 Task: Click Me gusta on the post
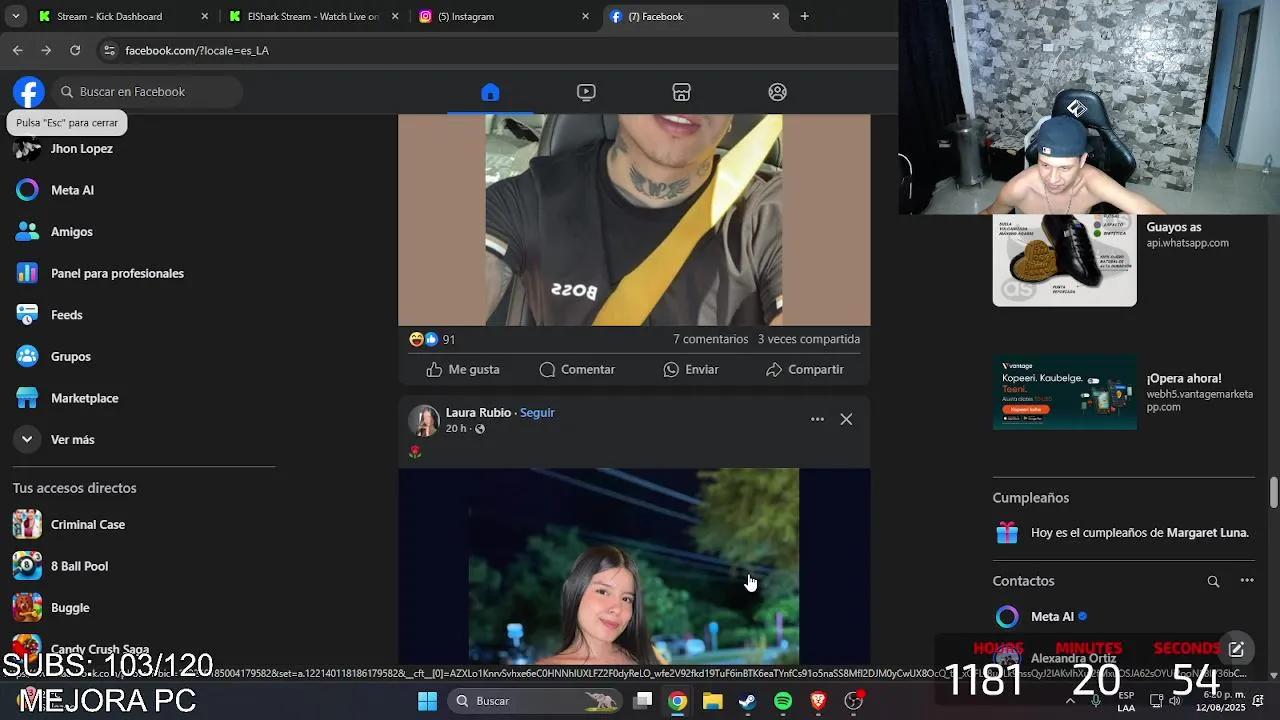462,369
